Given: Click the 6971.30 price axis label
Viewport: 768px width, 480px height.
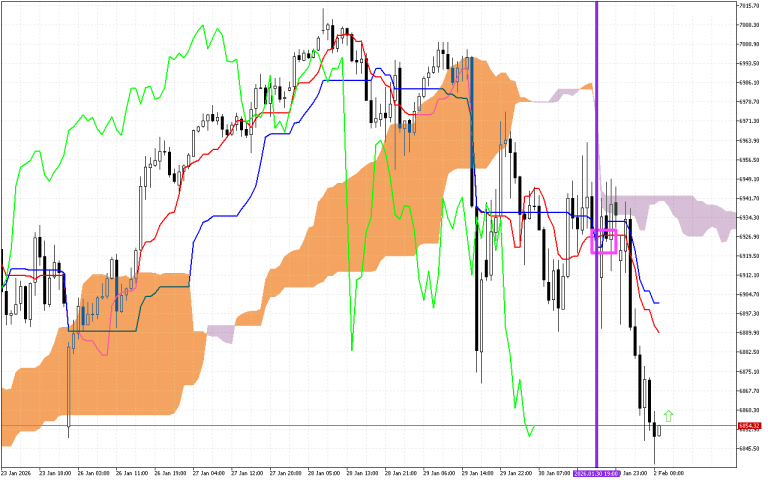Looking at the screenshot, I should [750, 121].
